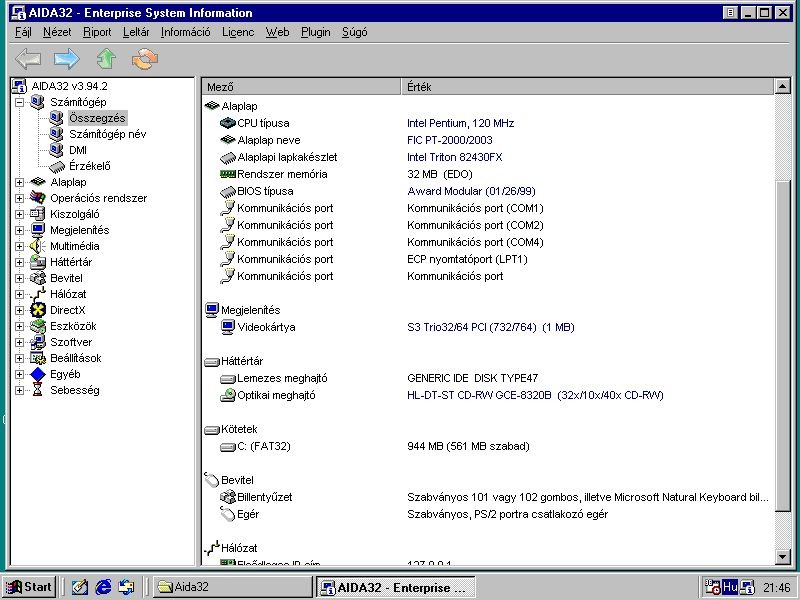Open the Plugin menu
The height and width of the screenshot is (600, 800).
[315, 32]
